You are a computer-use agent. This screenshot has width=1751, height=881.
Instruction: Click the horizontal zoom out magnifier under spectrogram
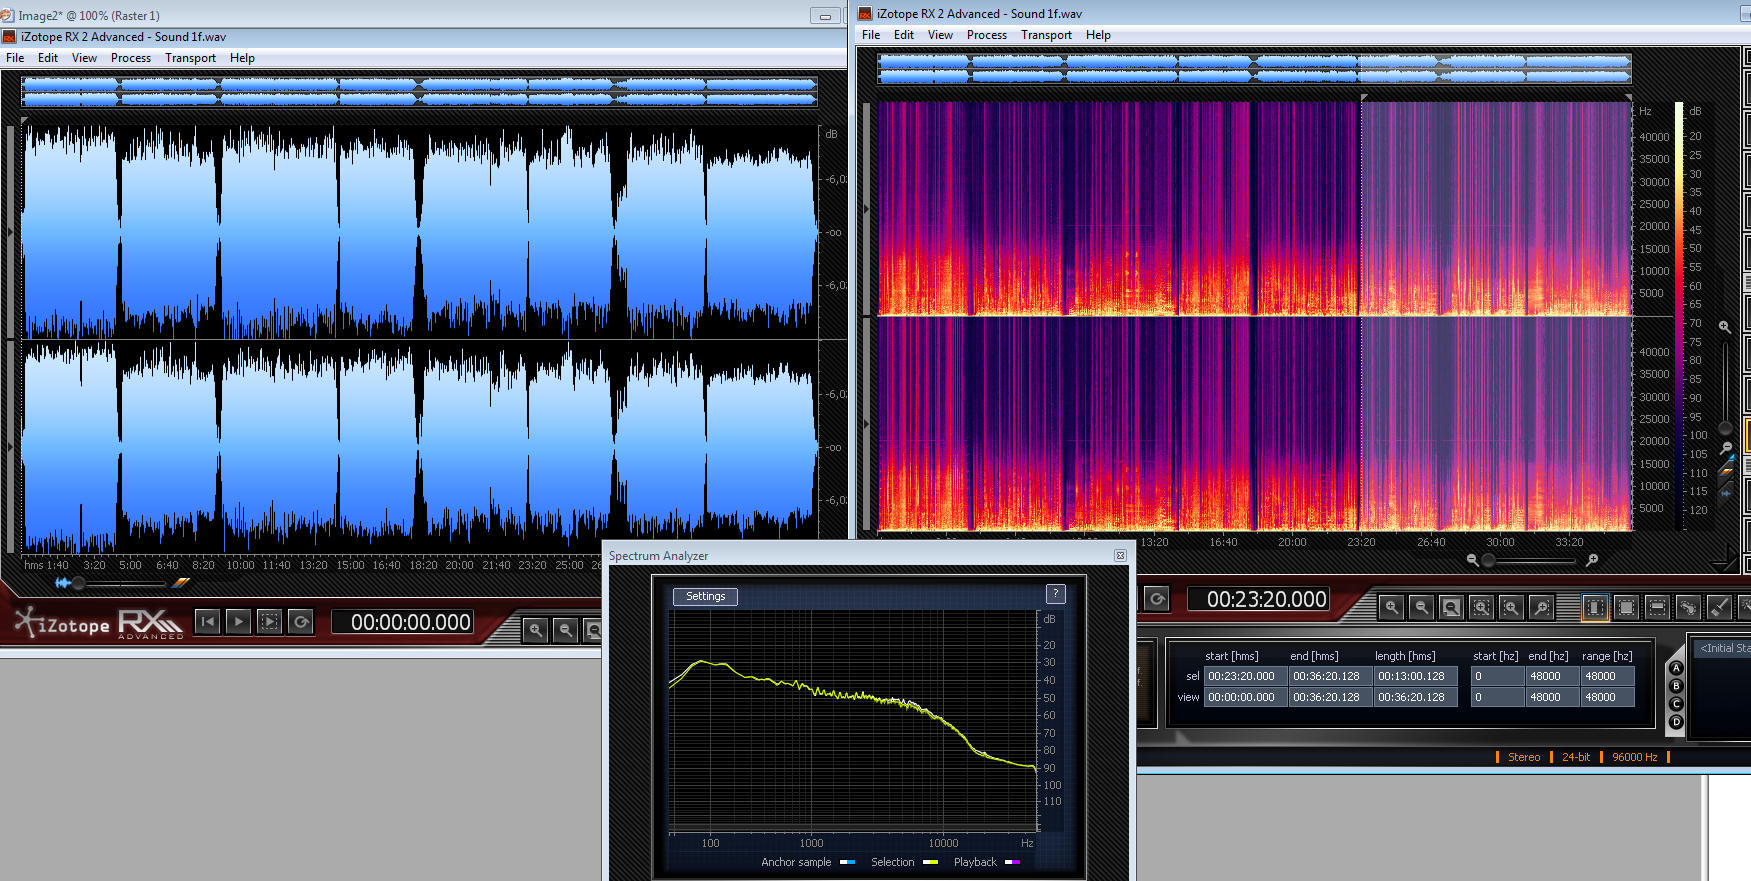point(1472,560)
